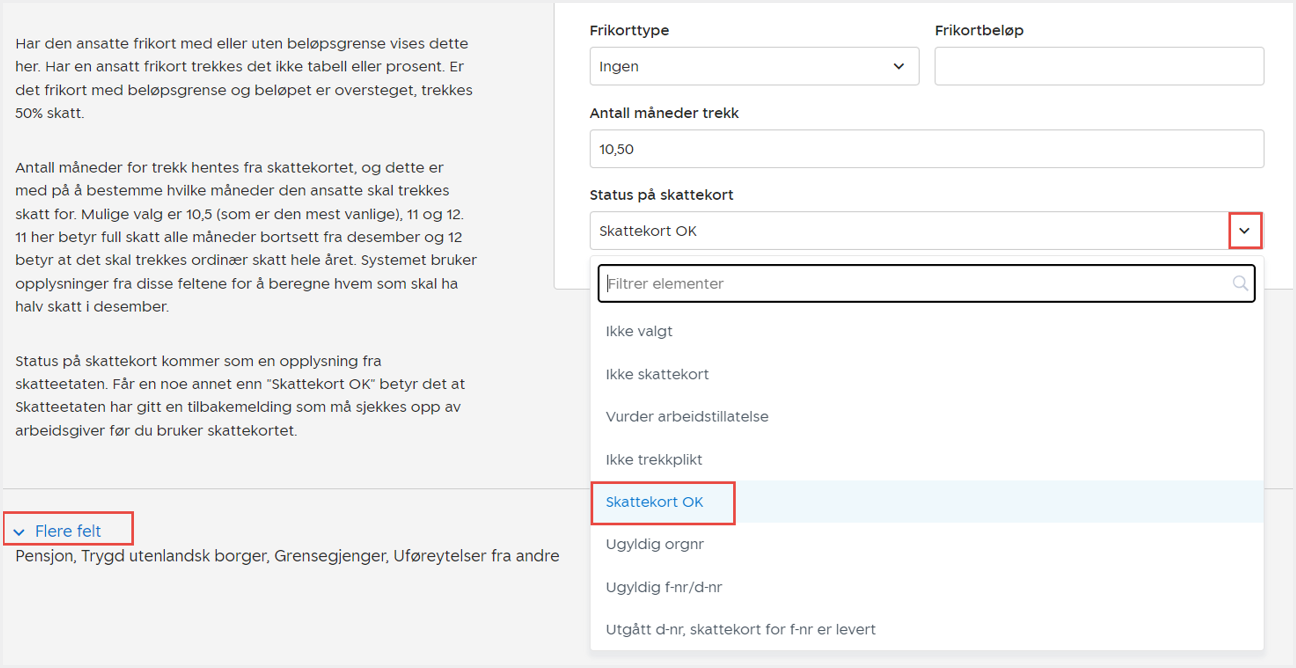The height and width of the screenshot is (668, 1296).
Task: Focus the Filtrer elementer search field
Action: point(915,284)
